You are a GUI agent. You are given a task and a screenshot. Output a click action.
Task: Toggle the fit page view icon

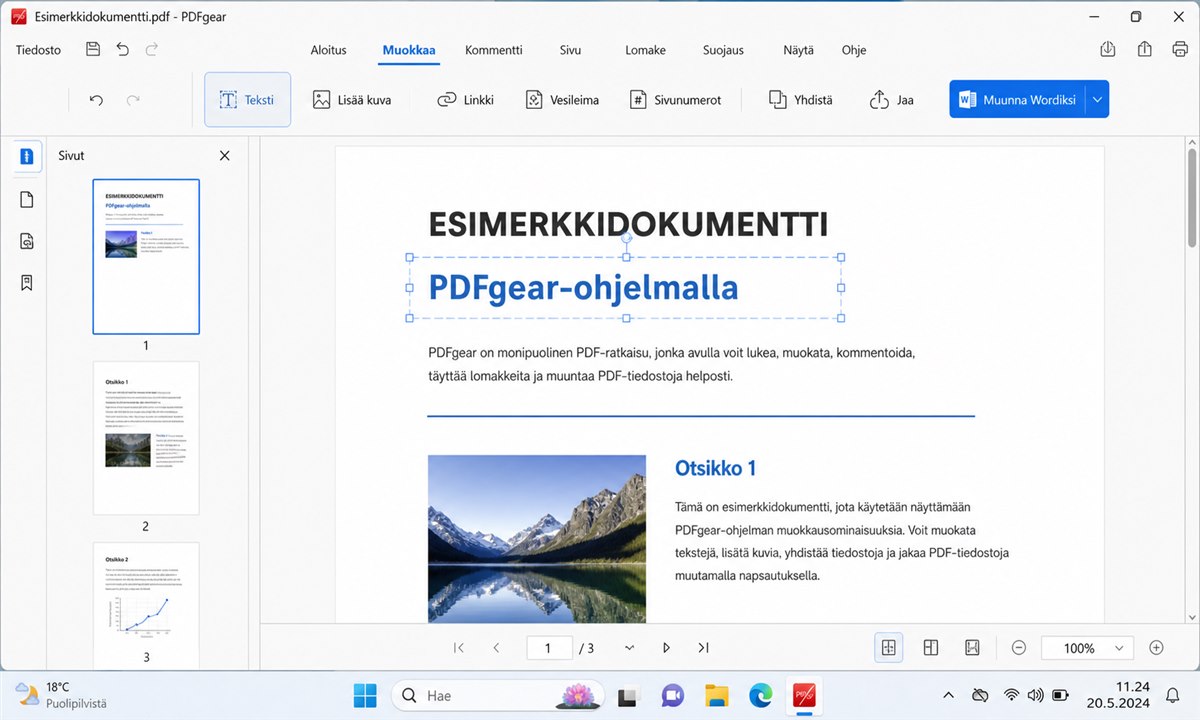pyautogui.click(x=972, y=648)
